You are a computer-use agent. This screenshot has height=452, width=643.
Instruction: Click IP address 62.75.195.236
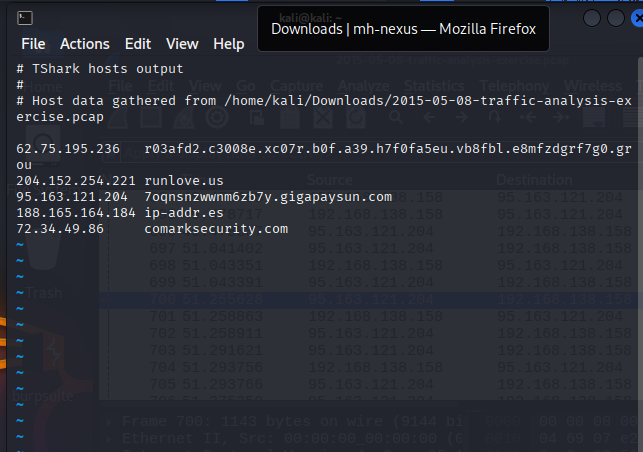point(68,149)
